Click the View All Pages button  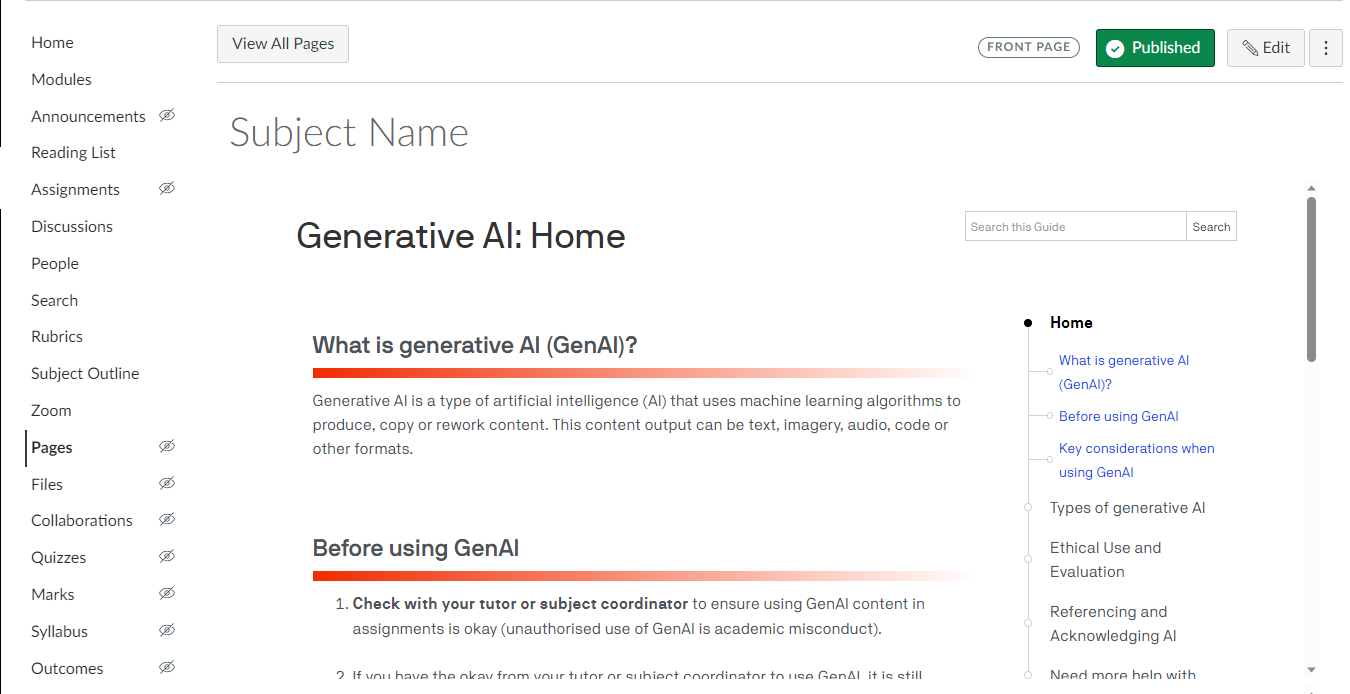(x=283, y=44)
